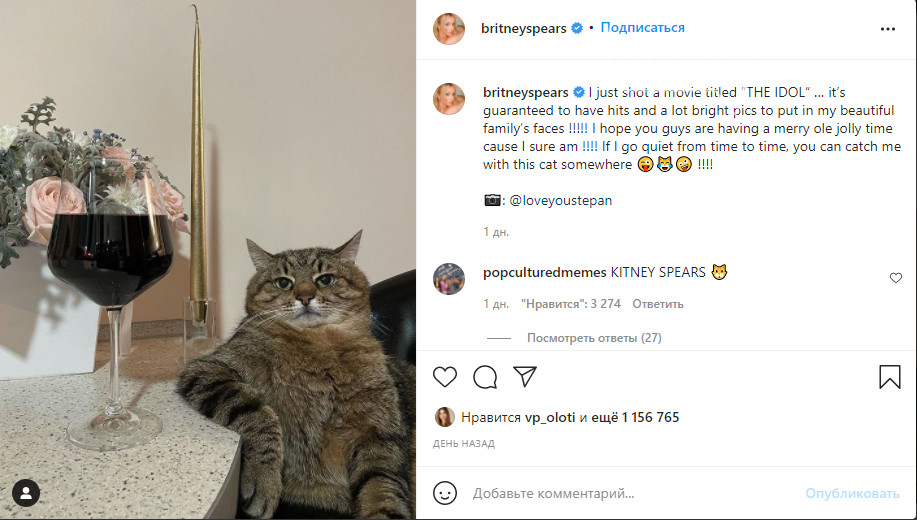The height and width of the screenshot is (520, 917).
Task: Open the three-dots post options menu
Action: click(x=888, y=29)
